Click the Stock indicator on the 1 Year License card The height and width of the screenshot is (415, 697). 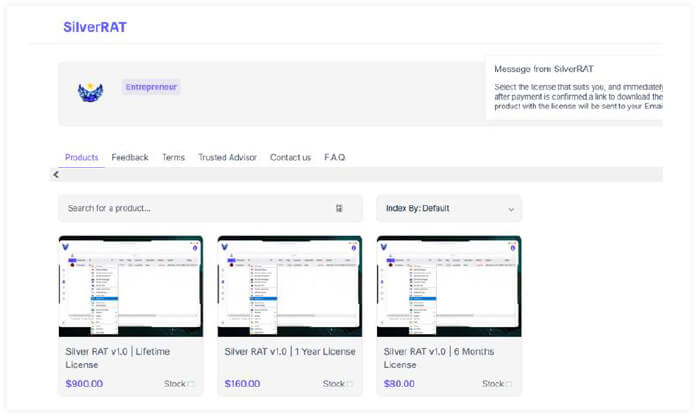tap(338, 383)
